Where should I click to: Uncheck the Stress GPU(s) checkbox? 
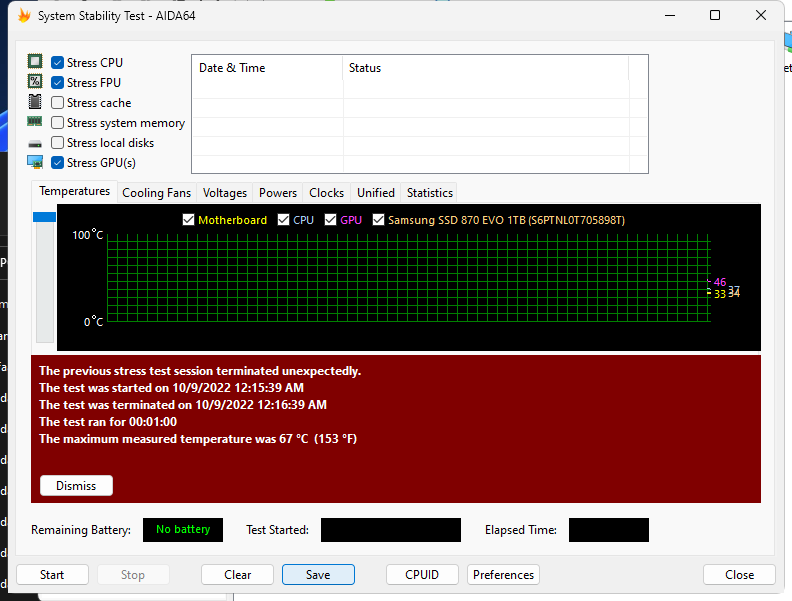pos(58,163)
